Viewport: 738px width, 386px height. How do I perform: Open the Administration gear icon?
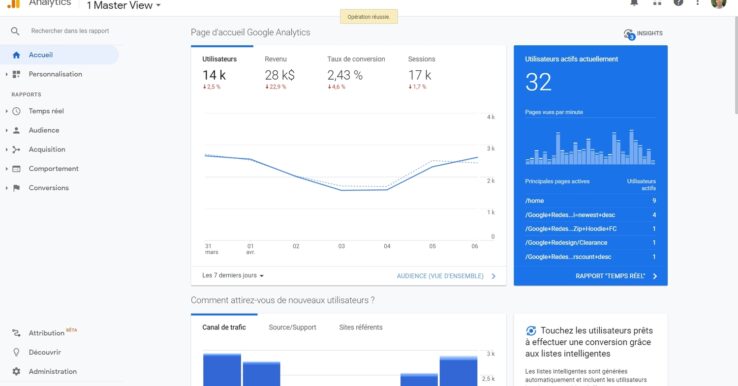click(x=16, y=371)
